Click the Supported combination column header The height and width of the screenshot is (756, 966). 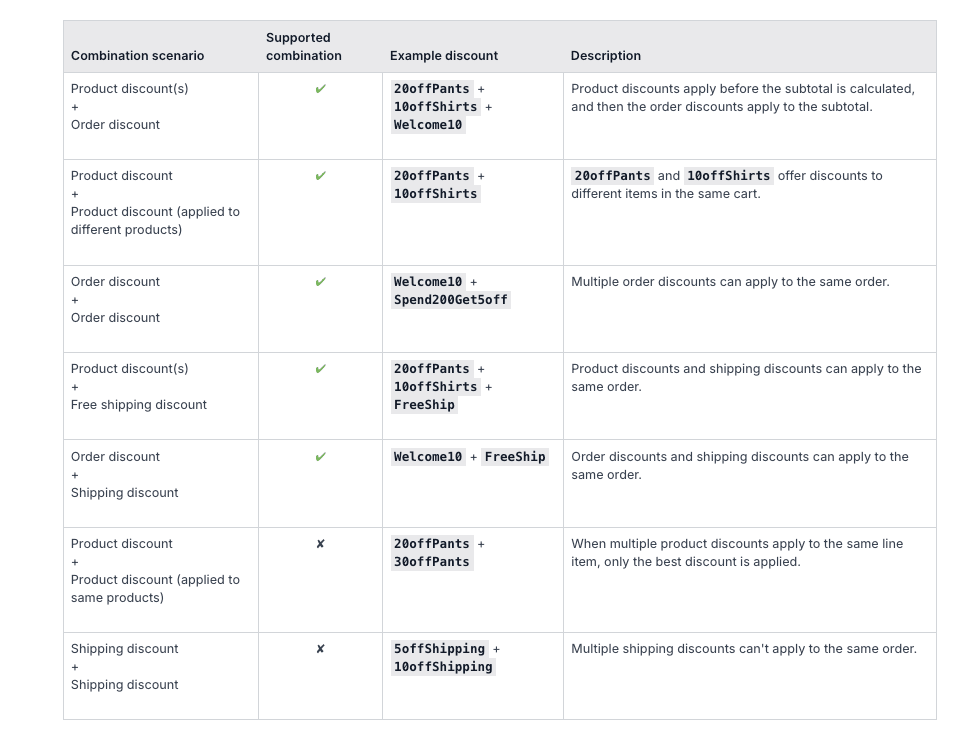tap(304, 47)
